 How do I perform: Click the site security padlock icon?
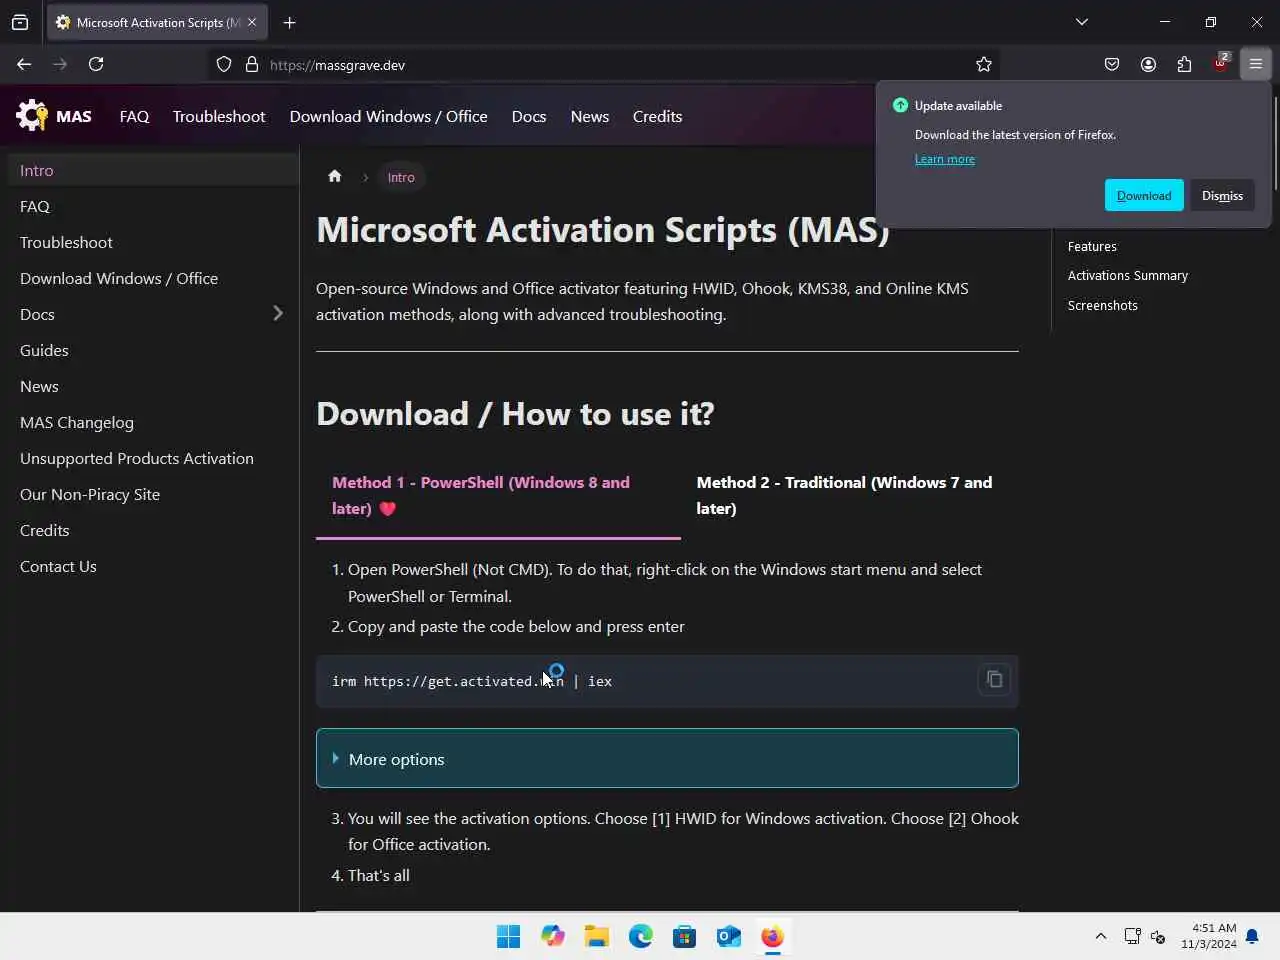click(252, 64)
